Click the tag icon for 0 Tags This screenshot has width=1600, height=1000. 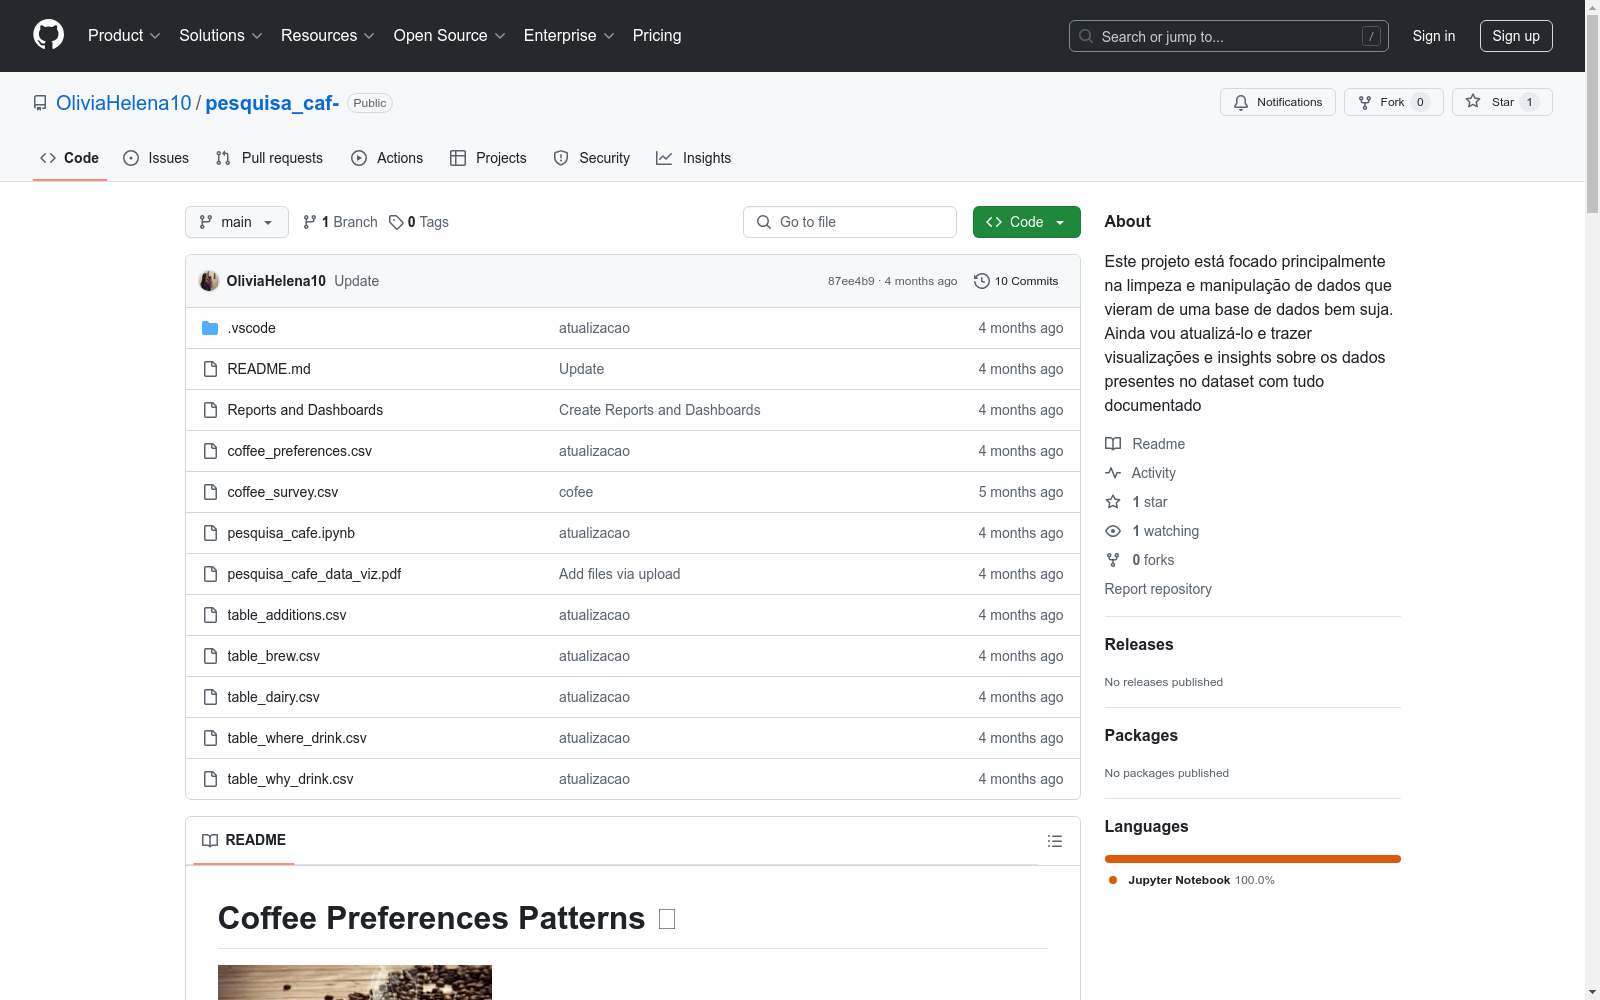pos(396,222)
